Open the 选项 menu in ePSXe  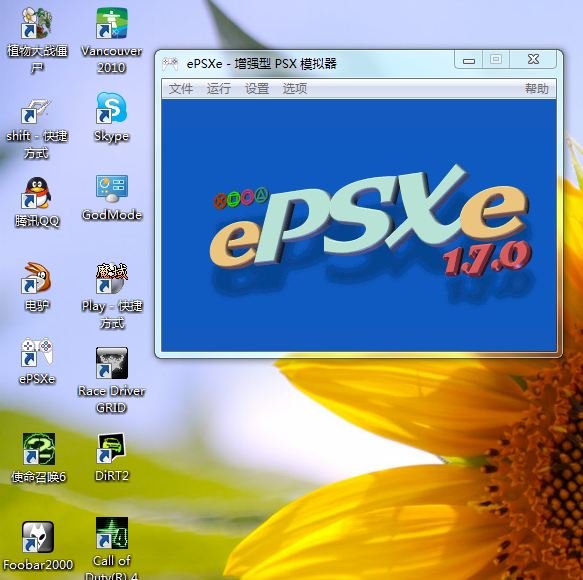coord(295,89)
